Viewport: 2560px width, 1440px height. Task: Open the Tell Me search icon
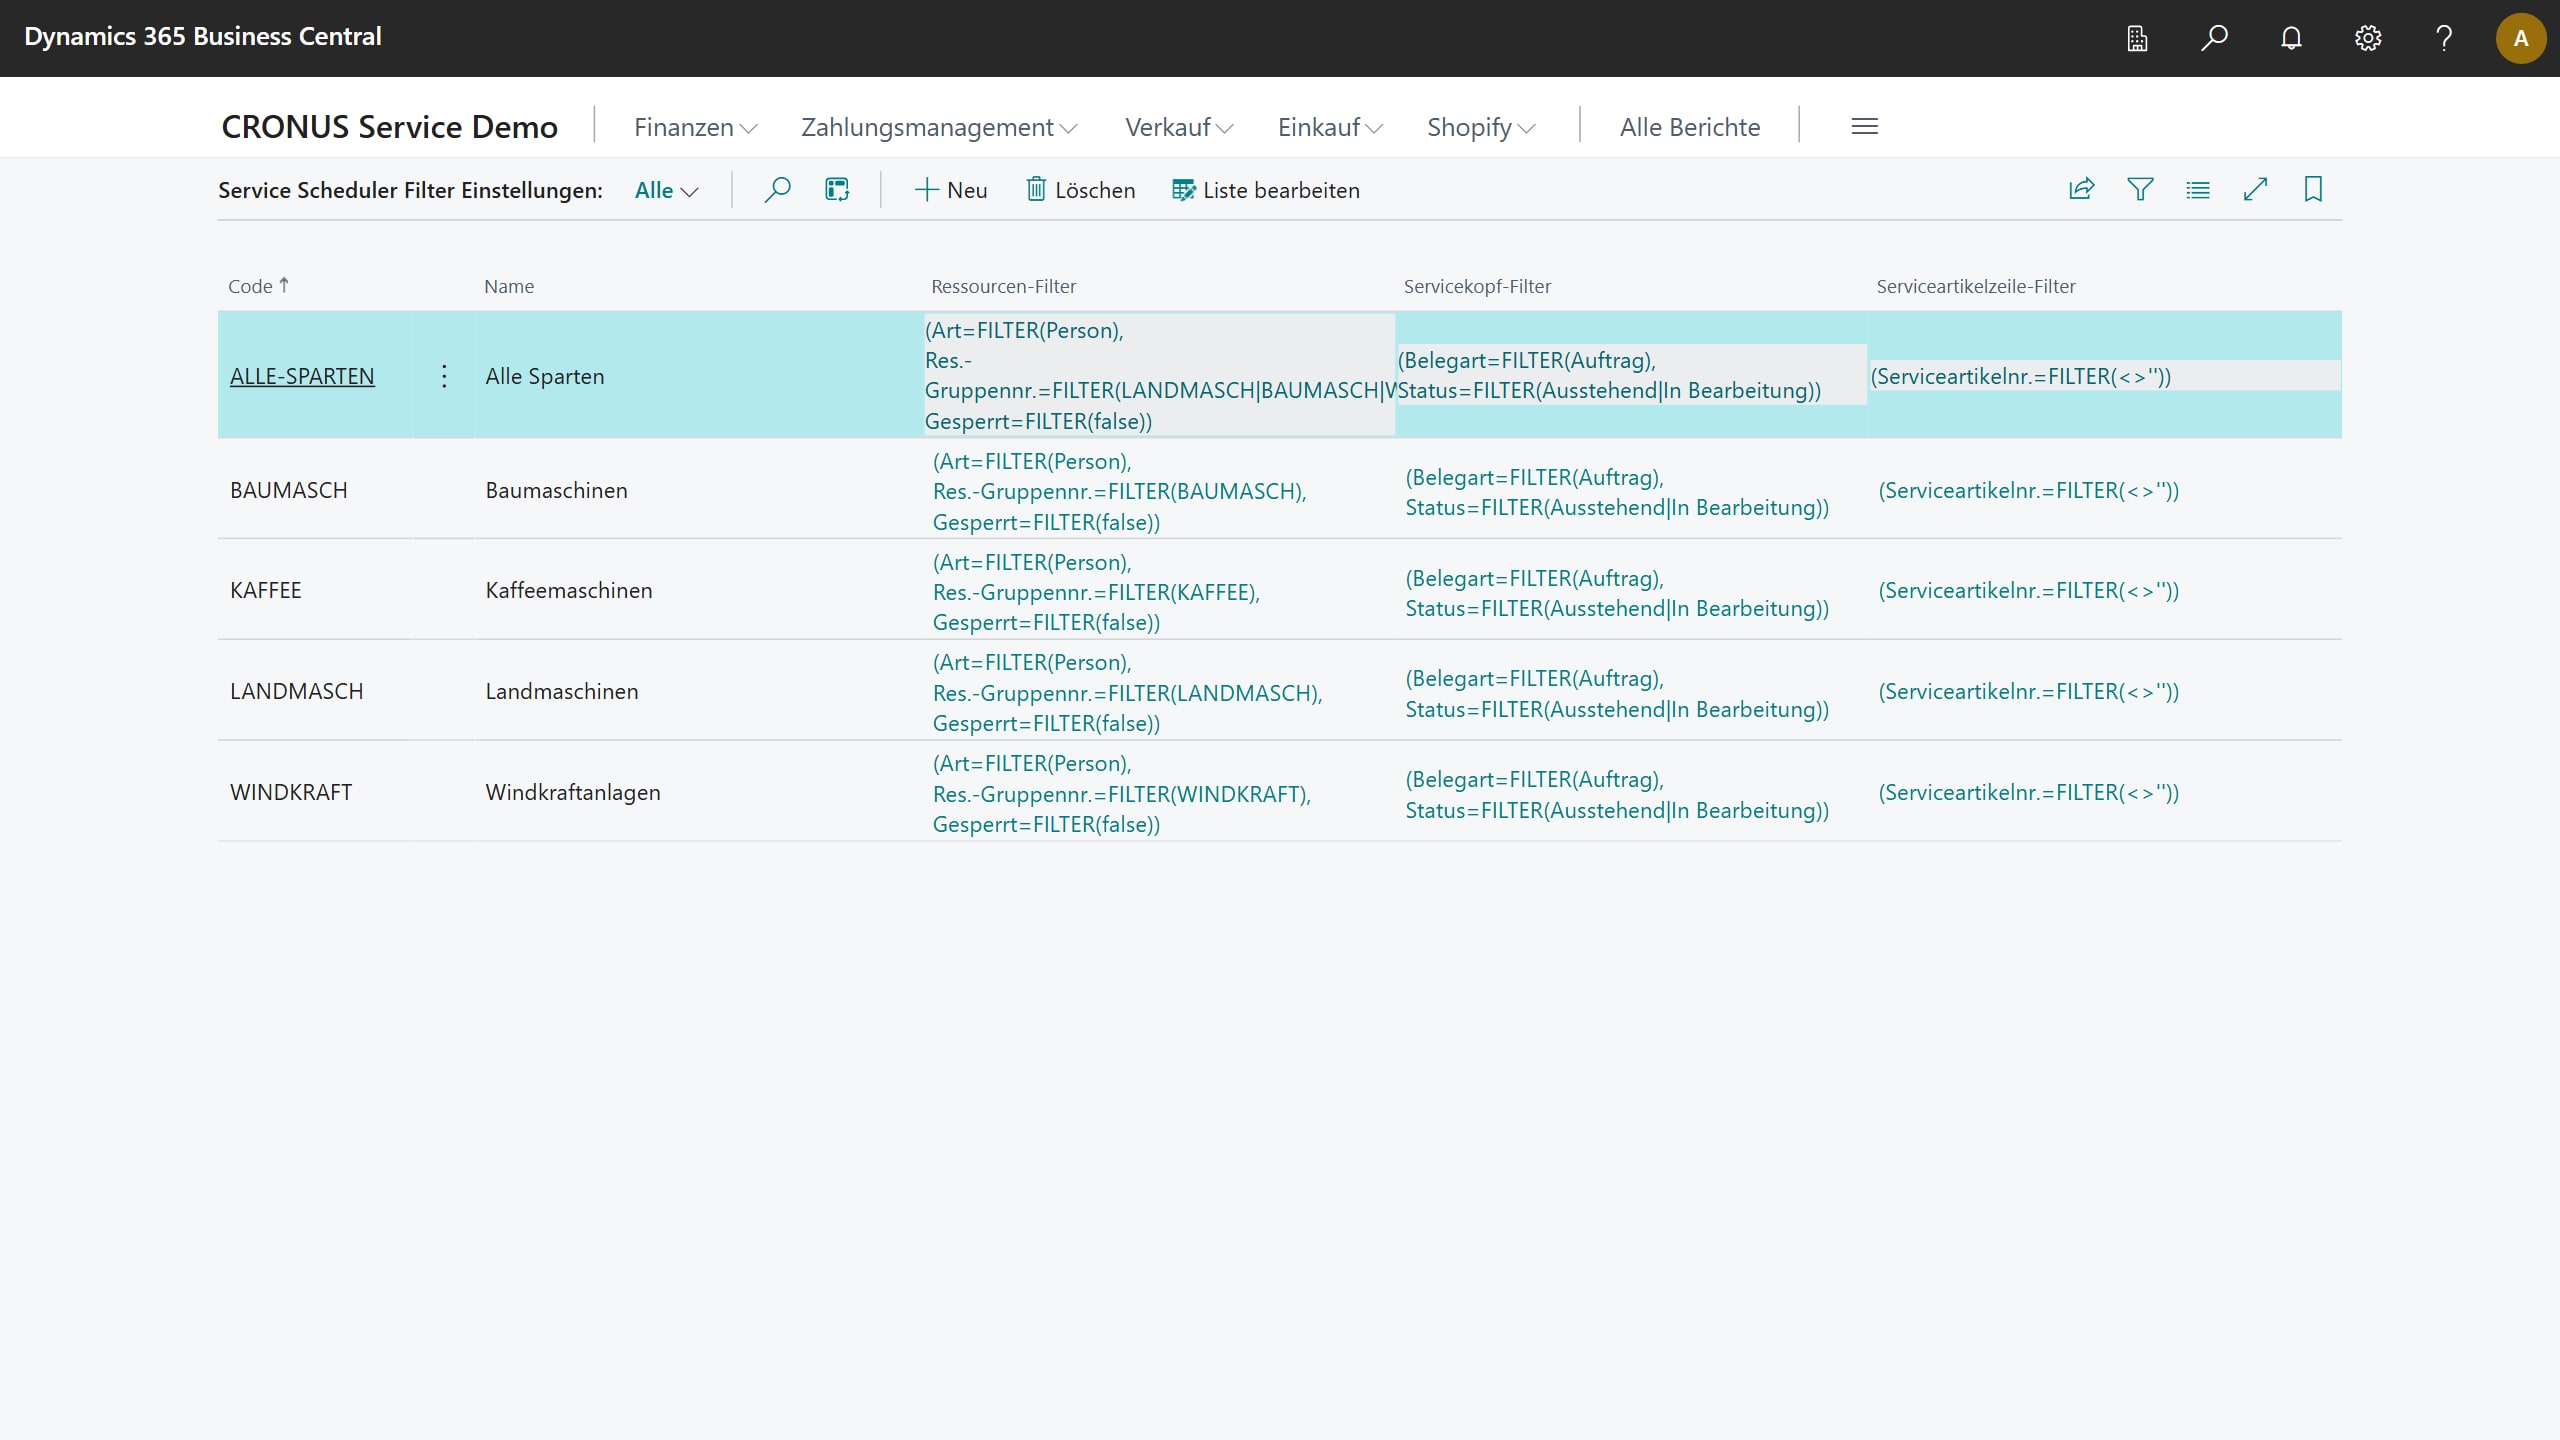(2214, 38)
